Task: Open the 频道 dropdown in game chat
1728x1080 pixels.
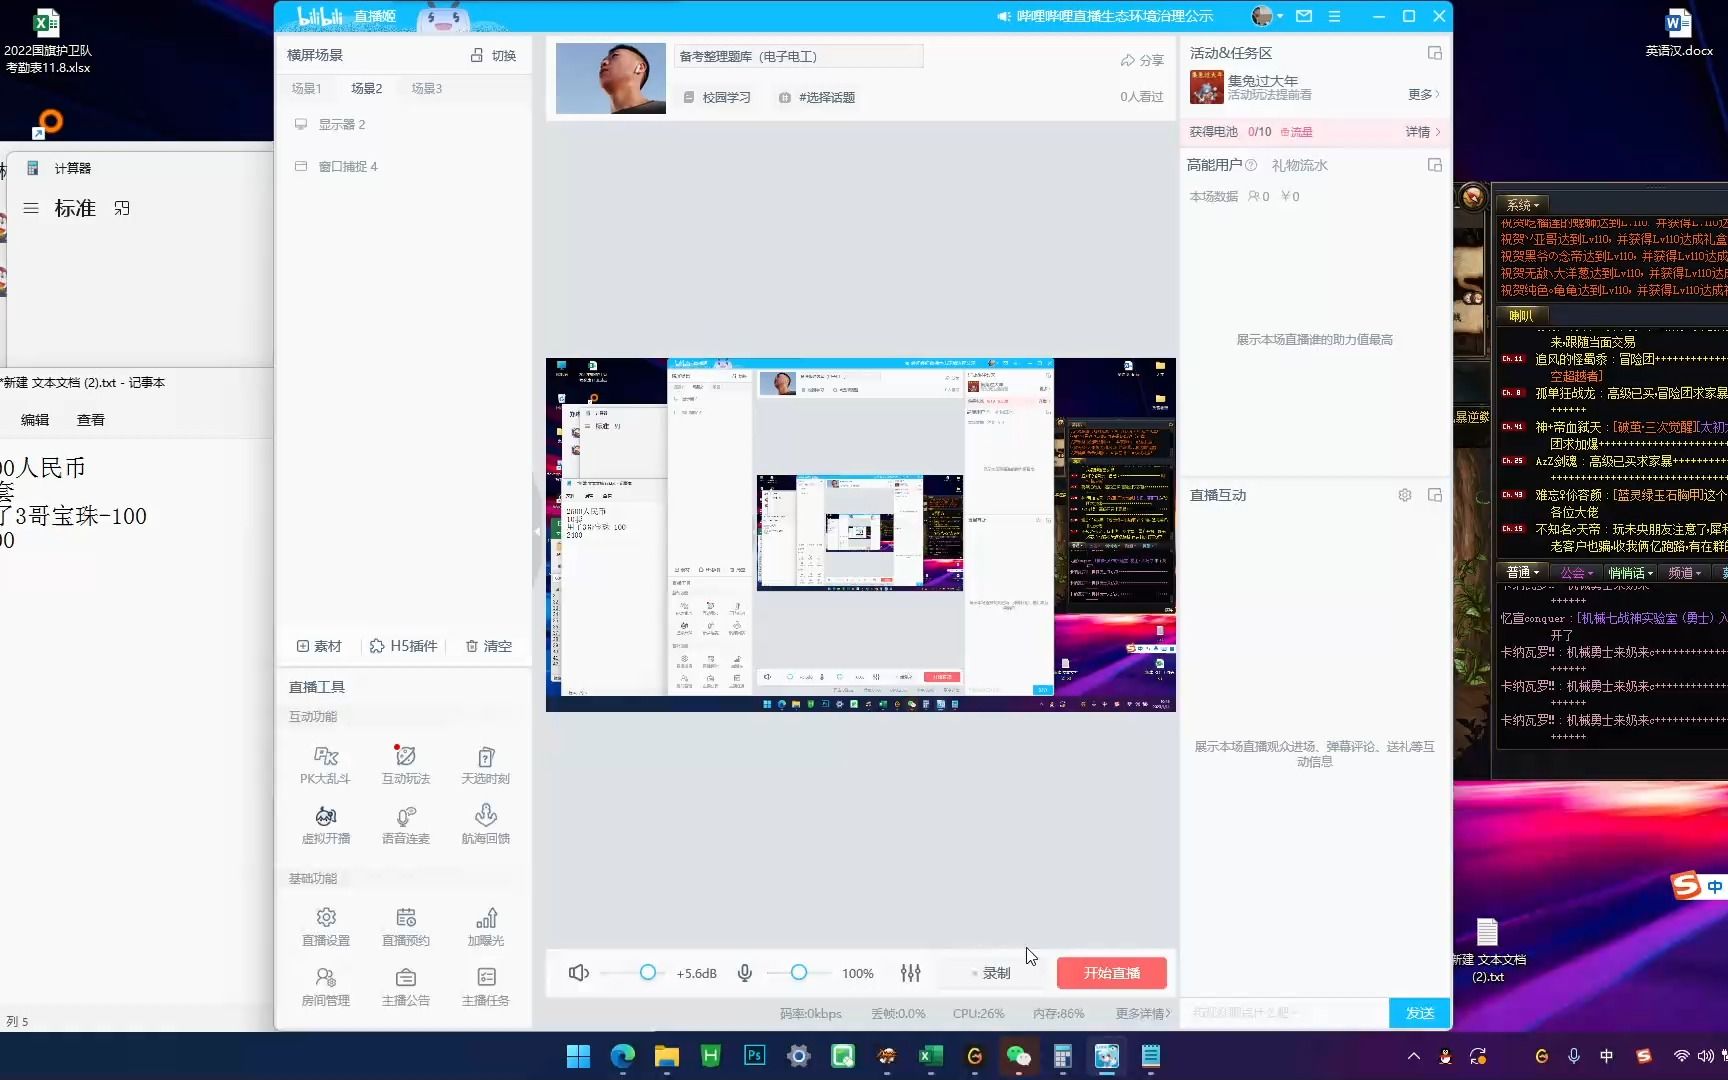Action: click(1685, 573)
